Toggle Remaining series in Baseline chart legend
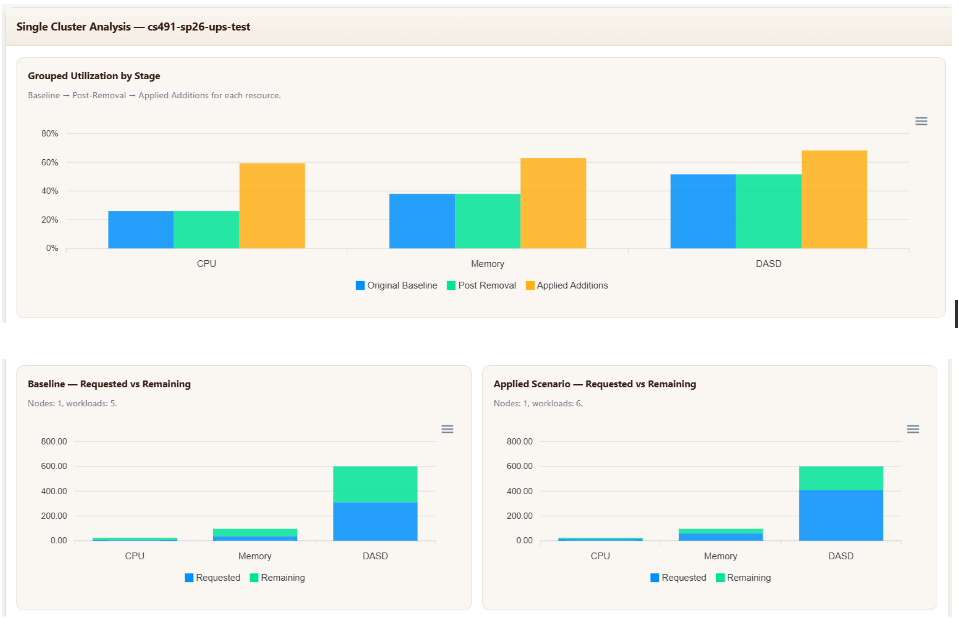 point(277,578)
